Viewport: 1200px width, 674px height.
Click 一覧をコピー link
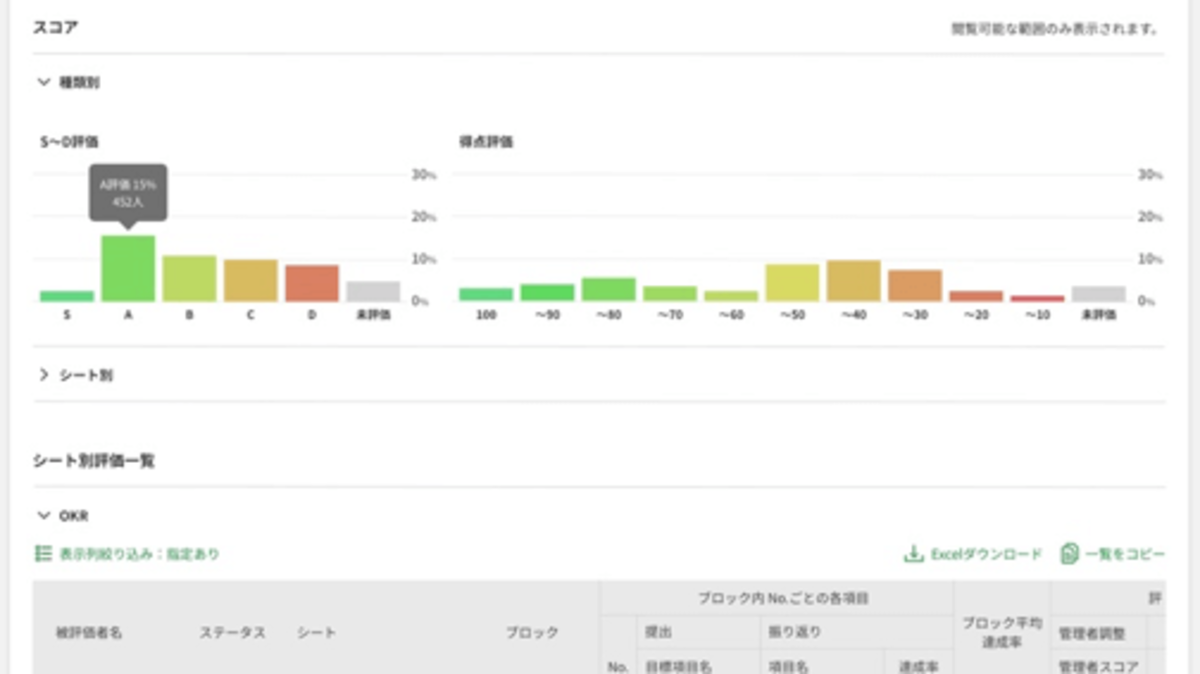[1125, 554]
